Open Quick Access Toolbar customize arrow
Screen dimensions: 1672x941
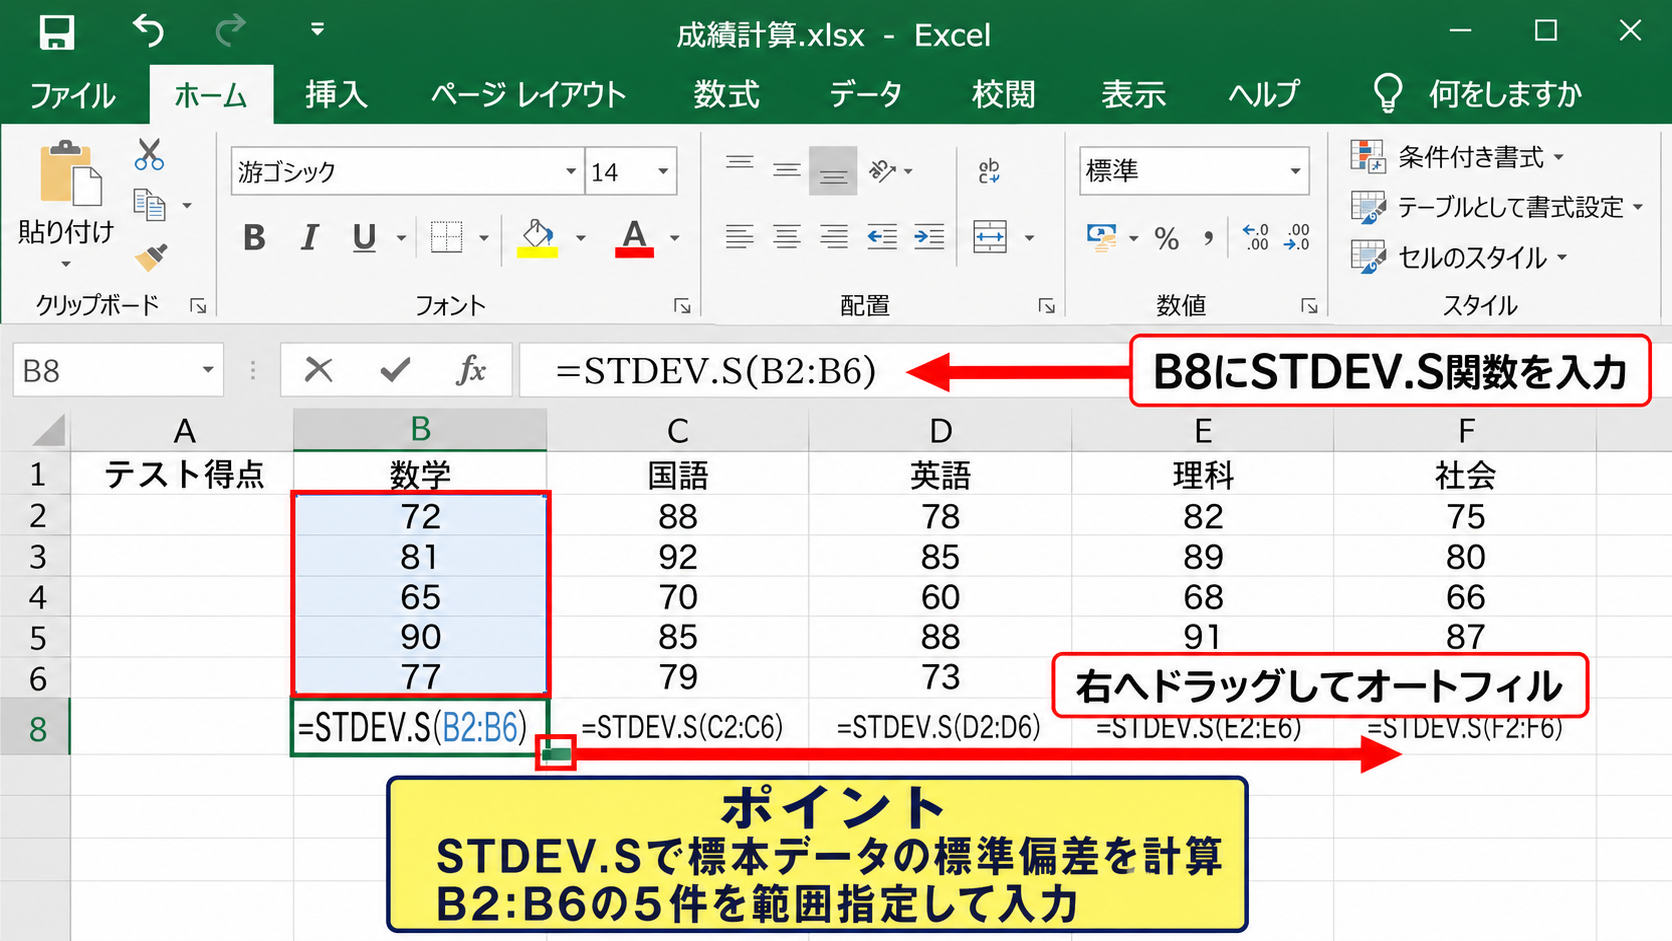click(x=317, y=30)
